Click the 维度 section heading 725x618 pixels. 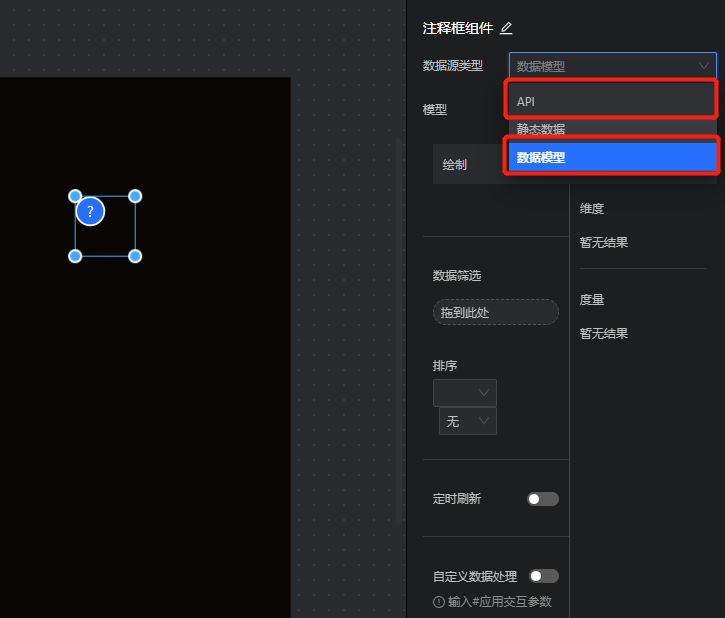[592, 209]
